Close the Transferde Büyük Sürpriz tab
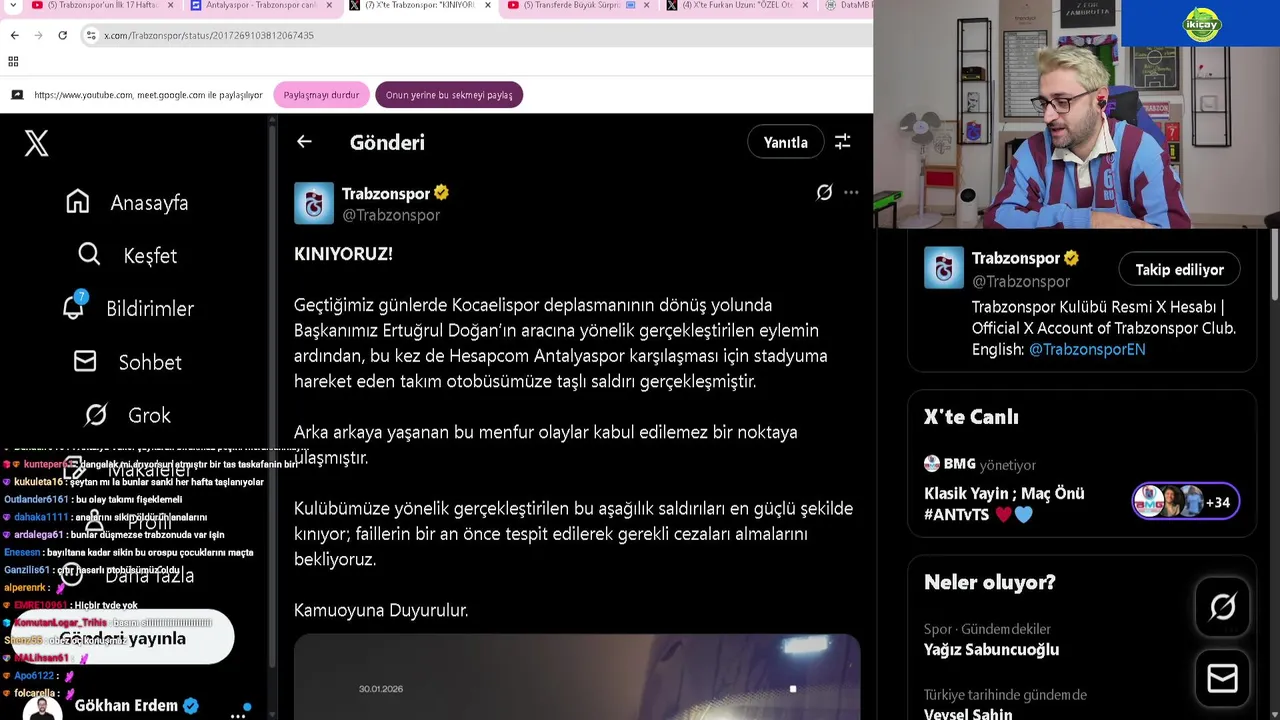Screen dimensions: 1280x720 (x=646, y=5)
